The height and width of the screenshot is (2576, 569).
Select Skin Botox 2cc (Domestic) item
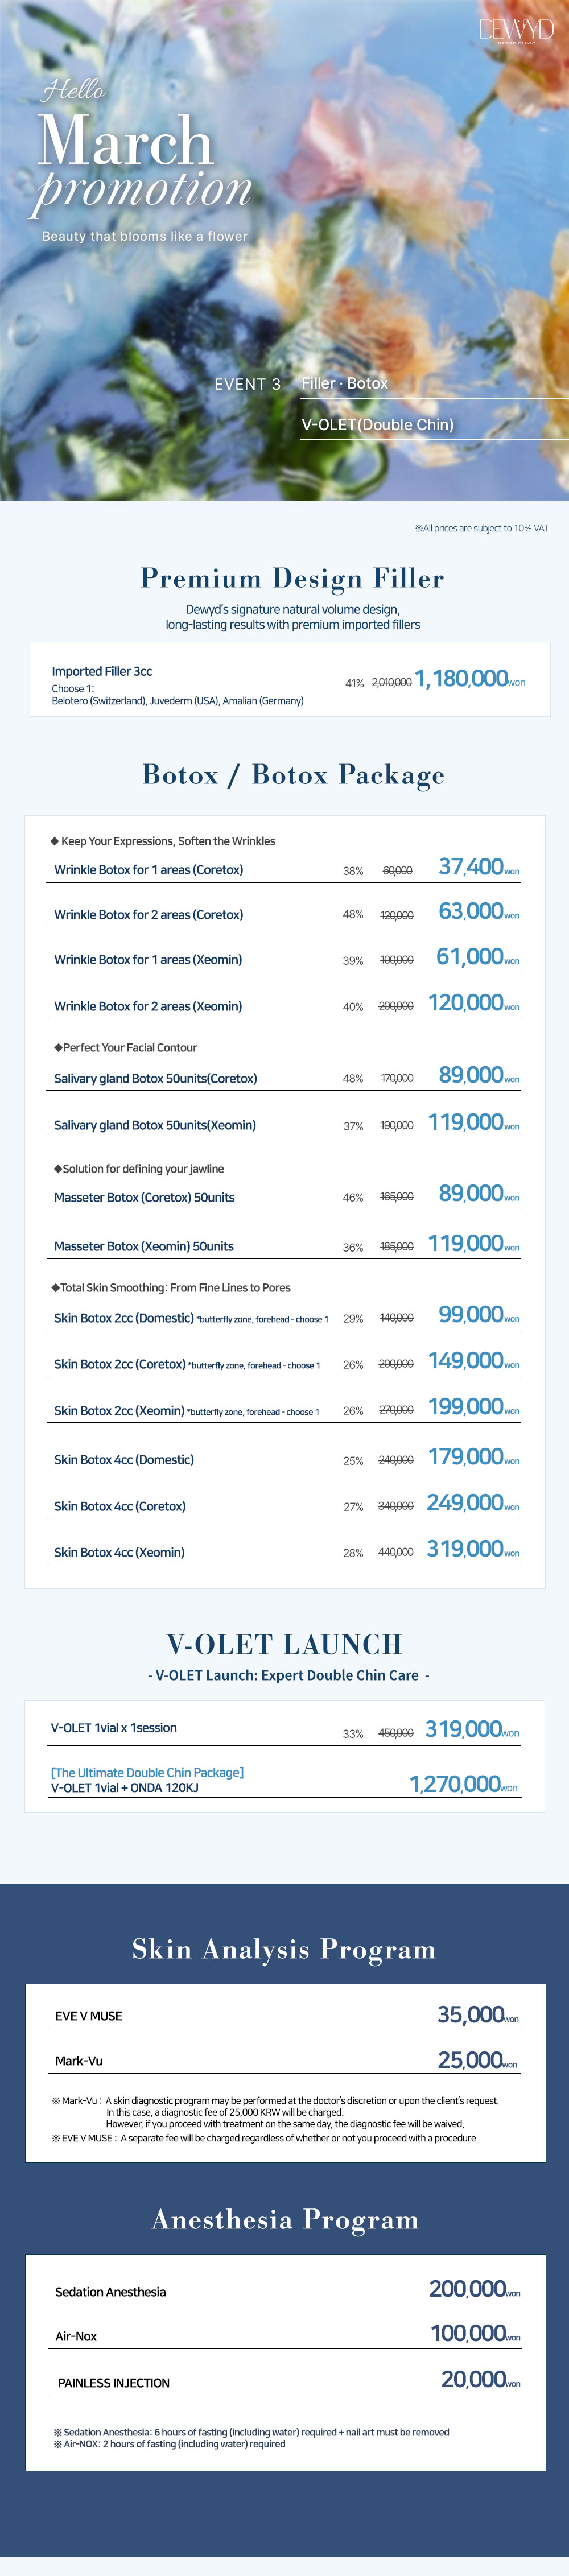124,1318
